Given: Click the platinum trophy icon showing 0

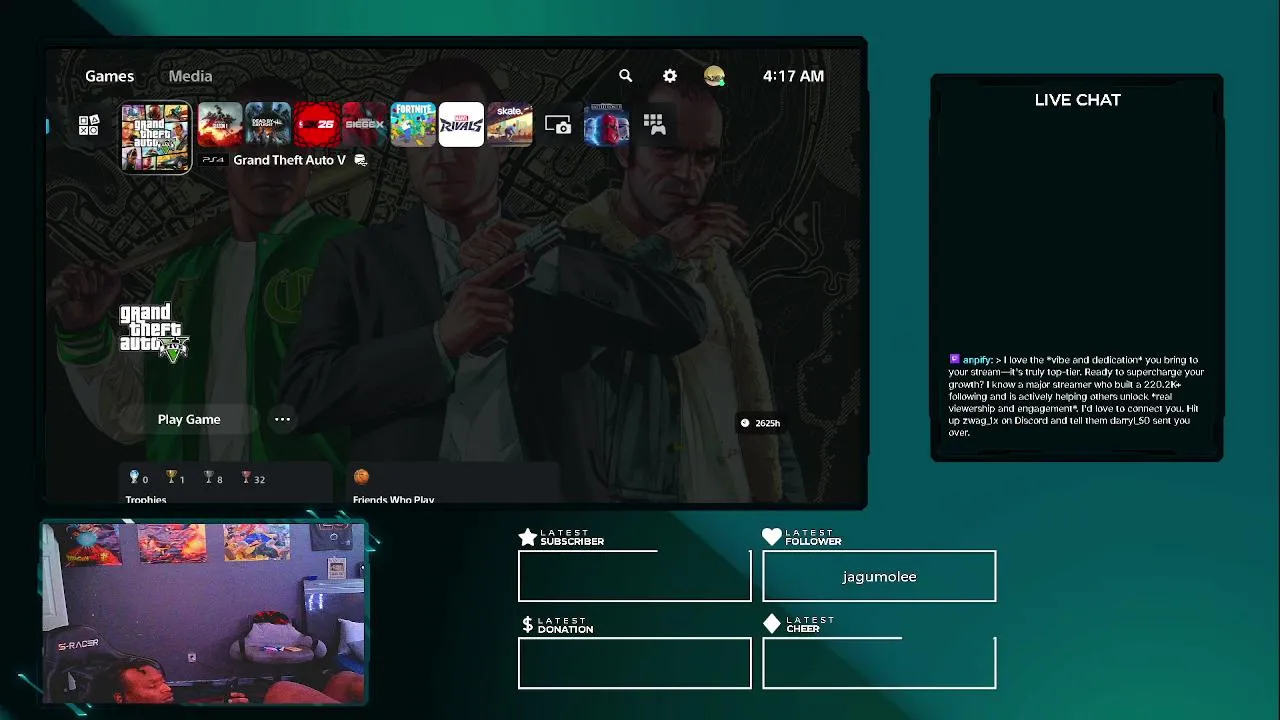Looking at the screenshot, I should [x=134, y=478].
